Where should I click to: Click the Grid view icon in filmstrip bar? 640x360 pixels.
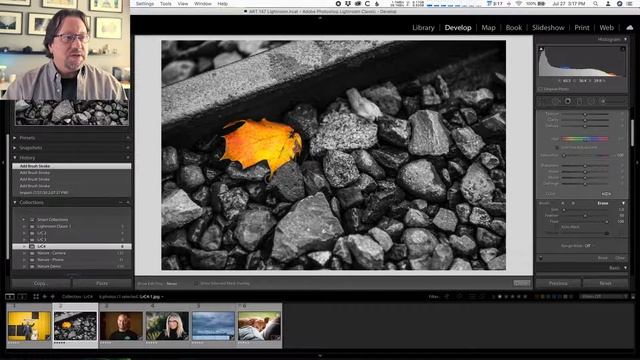36,297
